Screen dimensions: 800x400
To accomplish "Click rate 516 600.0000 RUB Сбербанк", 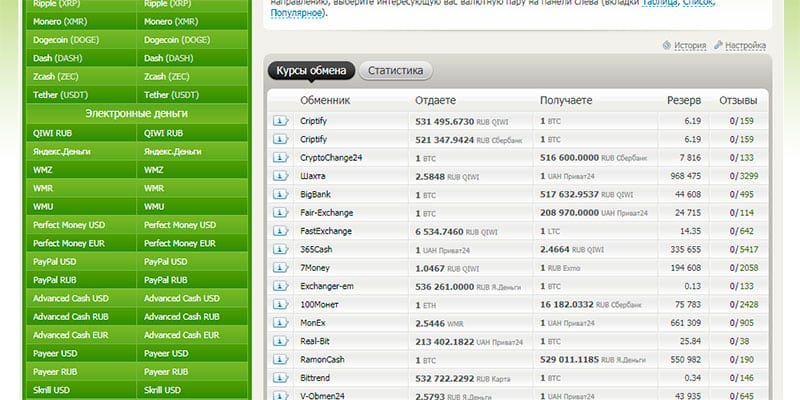I will [x=593, y=158].
